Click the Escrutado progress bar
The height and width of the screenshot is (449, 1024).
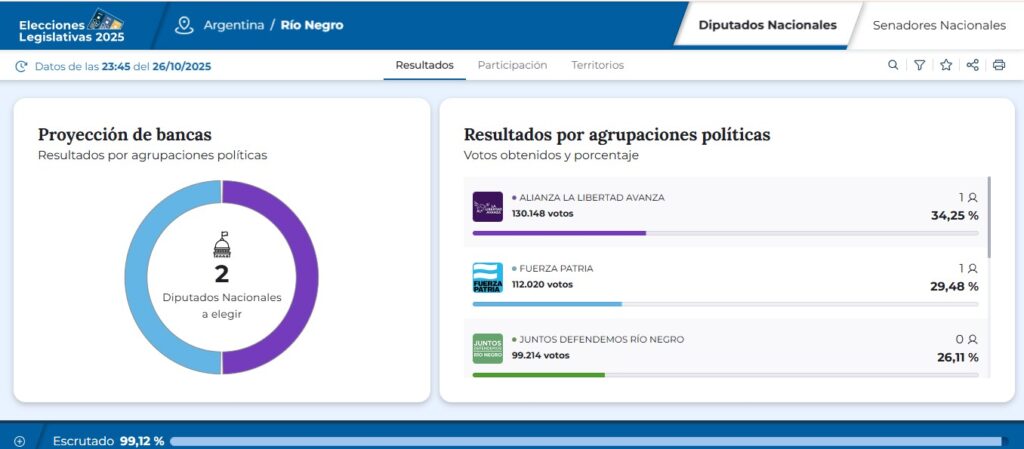585,441
